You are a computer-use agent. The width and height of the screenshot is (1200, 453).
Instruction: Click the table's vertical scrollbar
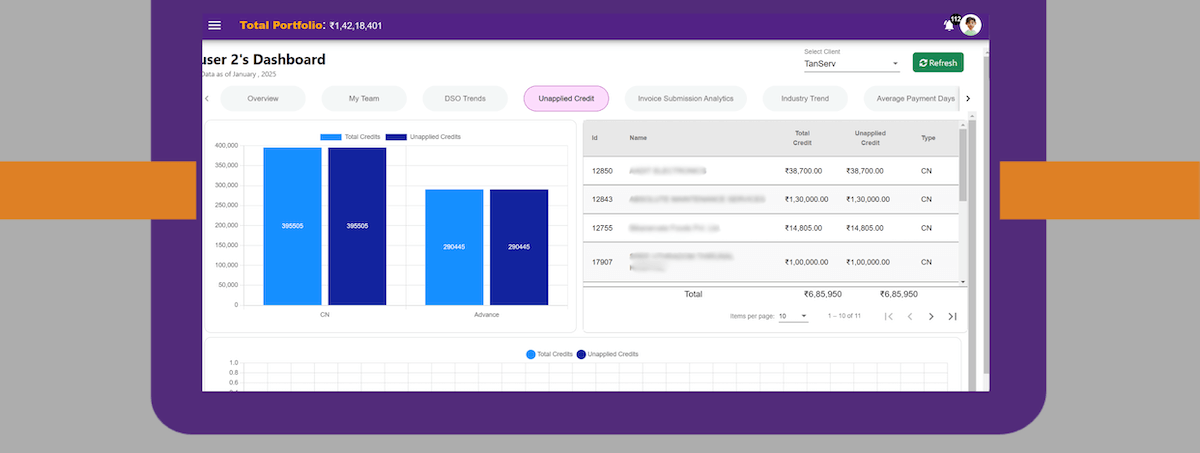click(x=963, y=165)
